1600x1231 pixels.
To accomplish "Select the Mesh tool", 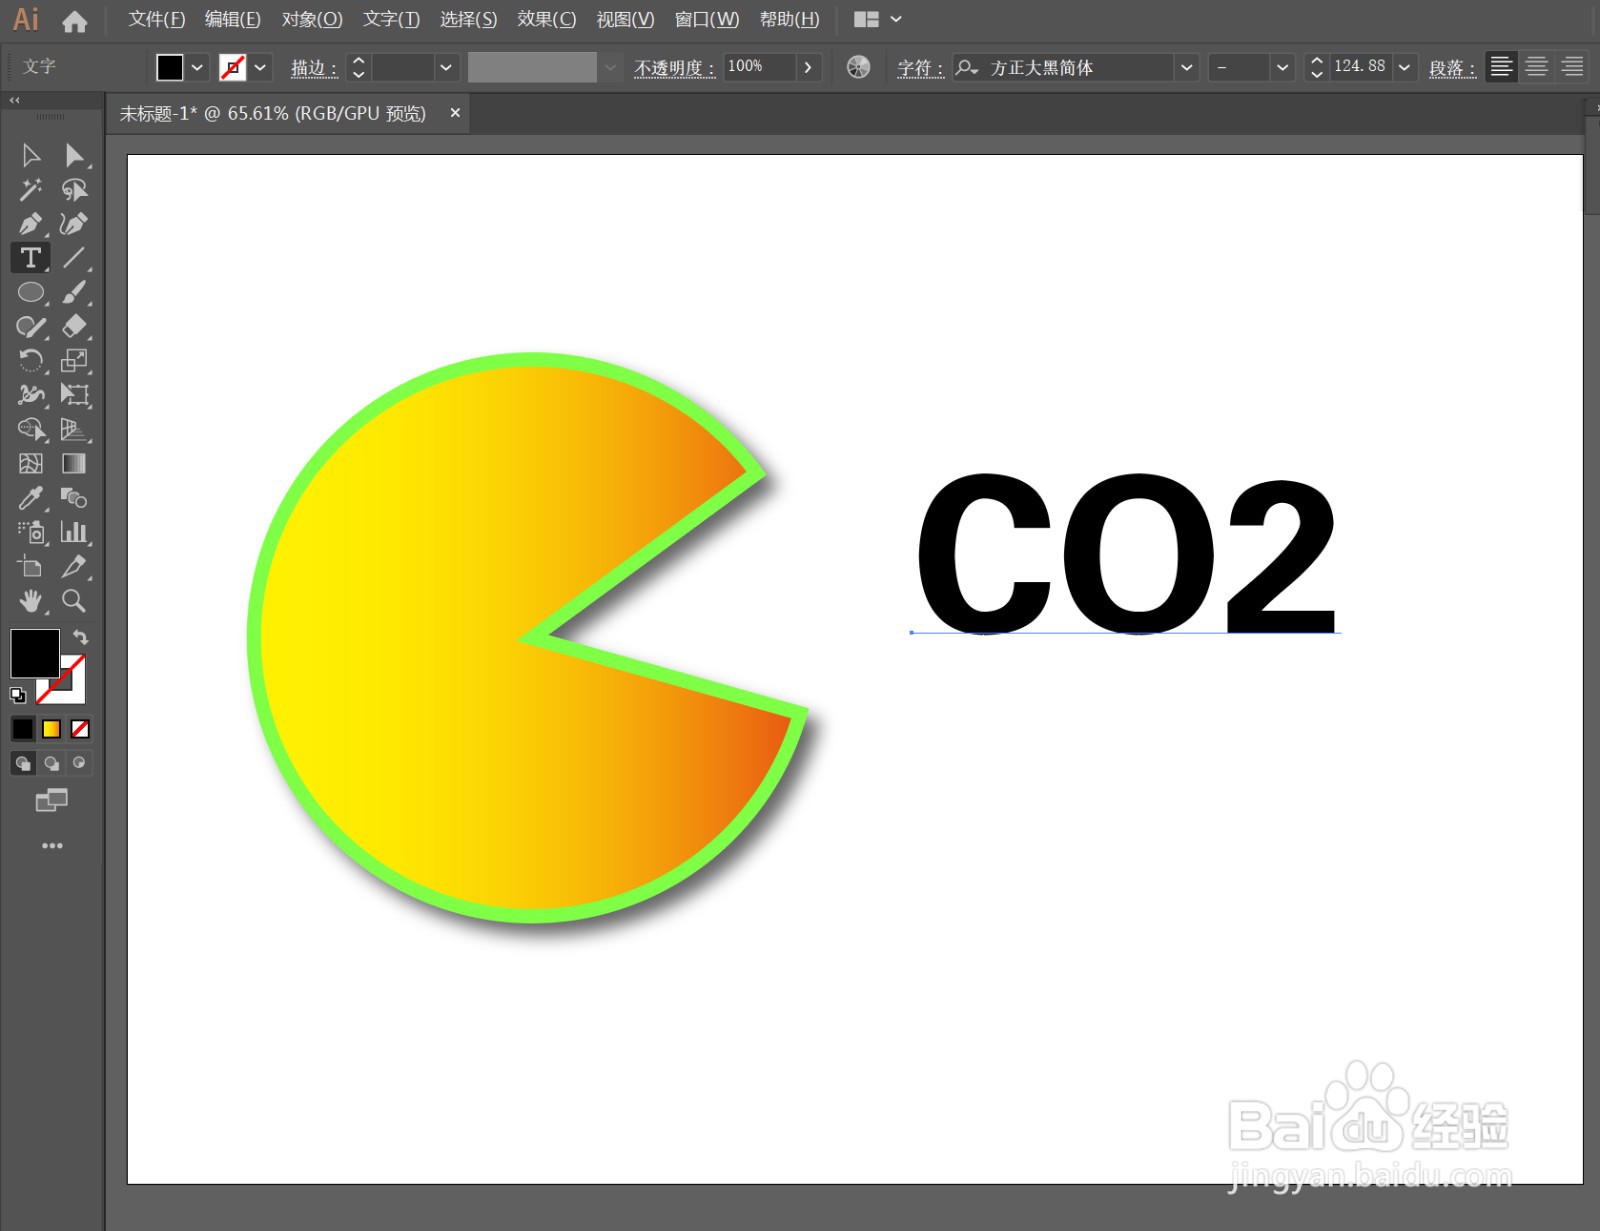I will pyautogui.click(x=30, y=463).
